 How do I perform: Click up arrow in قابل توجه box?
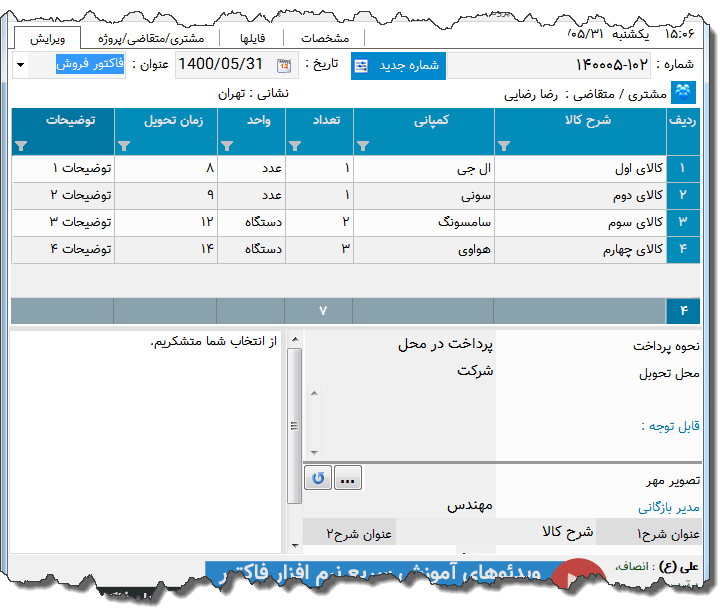pos(314,394)
